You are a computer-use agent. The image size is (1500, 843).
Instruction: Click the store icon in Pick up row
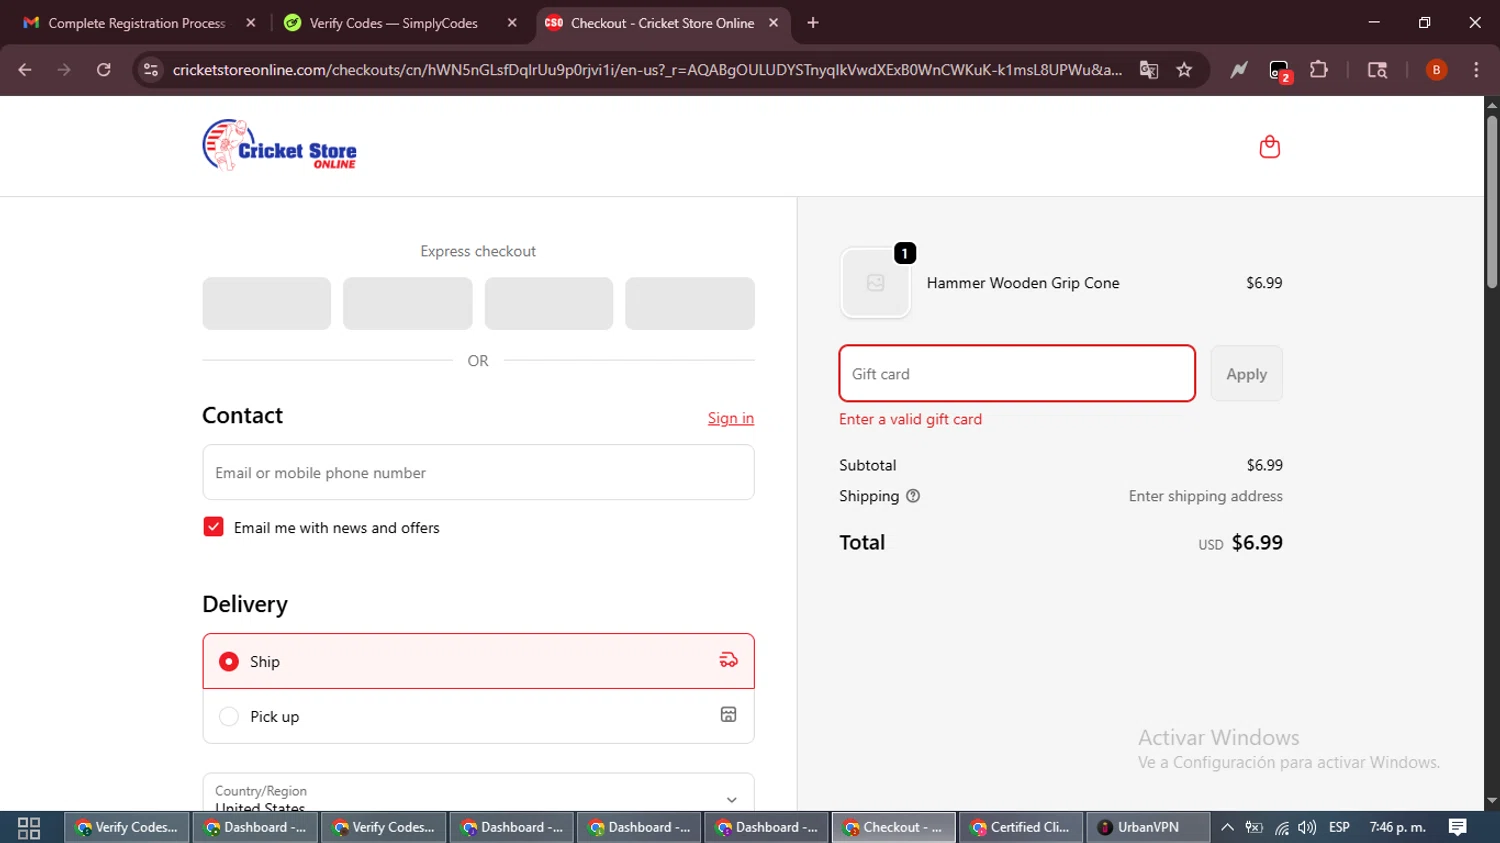(x=728, y=715)
